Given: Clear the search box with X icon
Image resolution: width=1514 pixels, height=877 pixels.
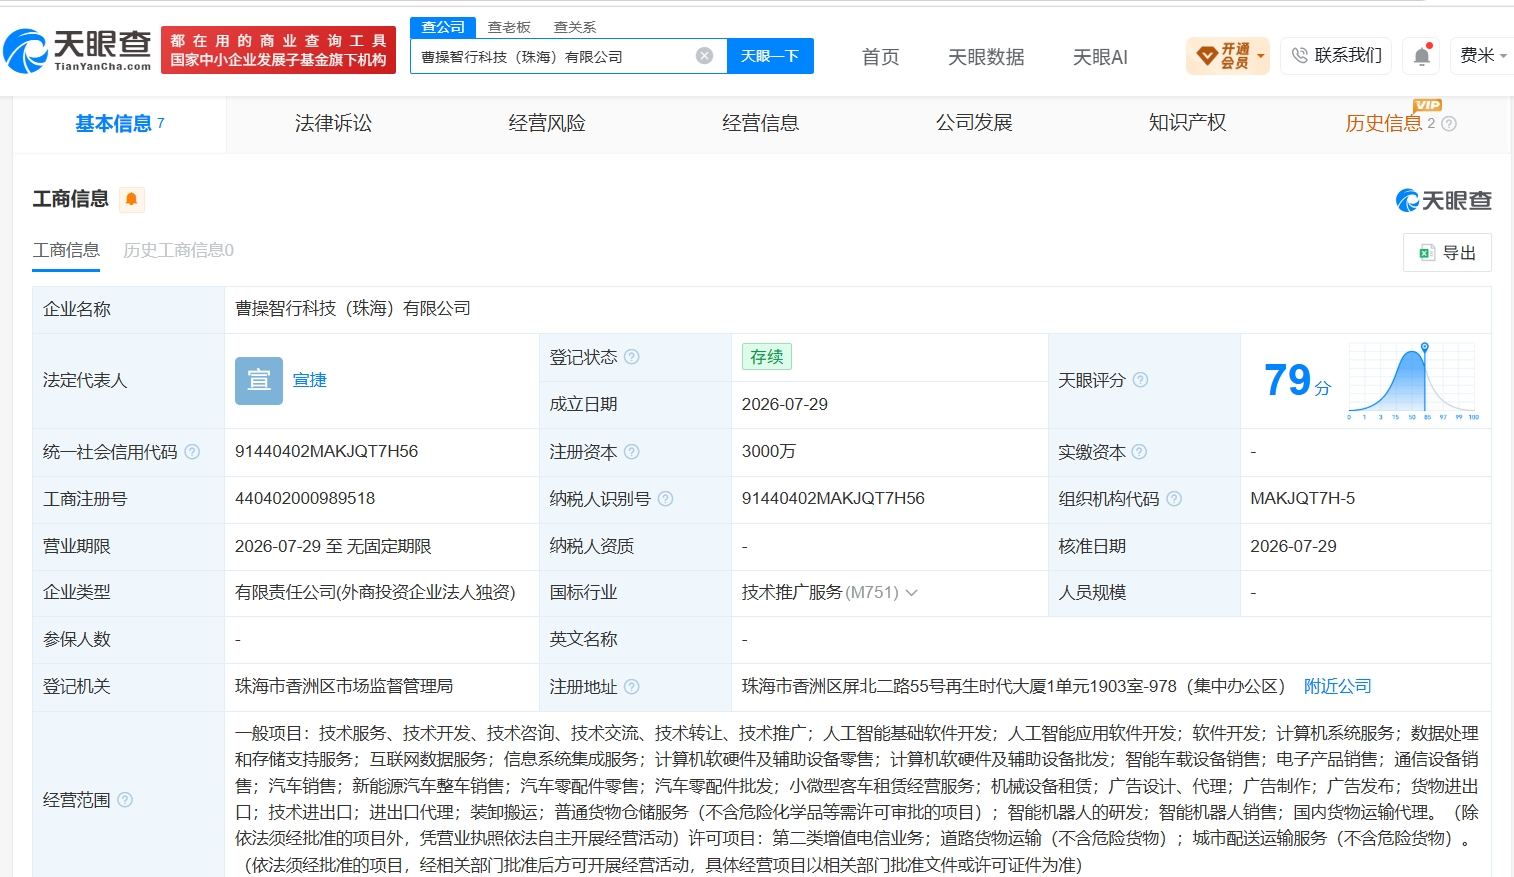Looking at the screenshot, I should (704, 56).
